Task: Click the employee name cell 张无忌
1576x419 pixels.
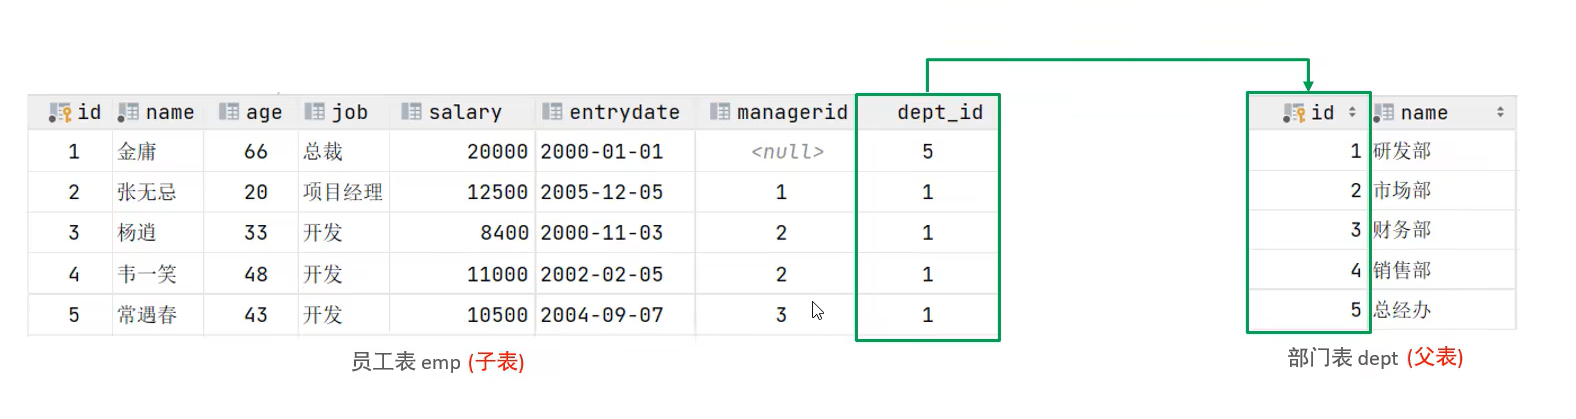Action: point(147,192)
